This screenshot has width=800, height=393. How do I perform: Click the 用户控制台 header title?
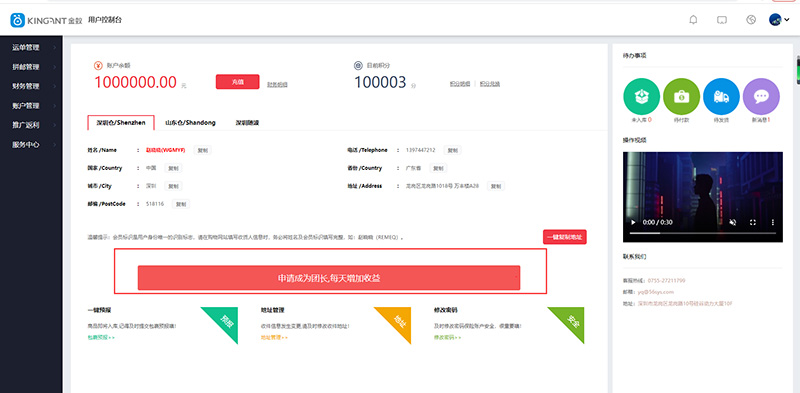click(105, 20)
